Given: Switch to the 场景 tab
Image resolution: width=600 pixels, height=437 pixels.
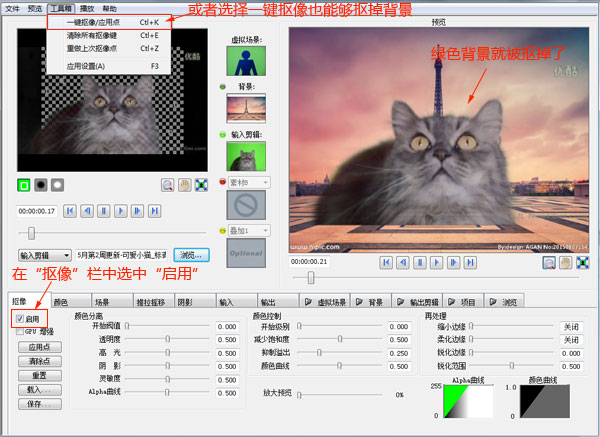Looking at the screenshot, I should 112,302.
